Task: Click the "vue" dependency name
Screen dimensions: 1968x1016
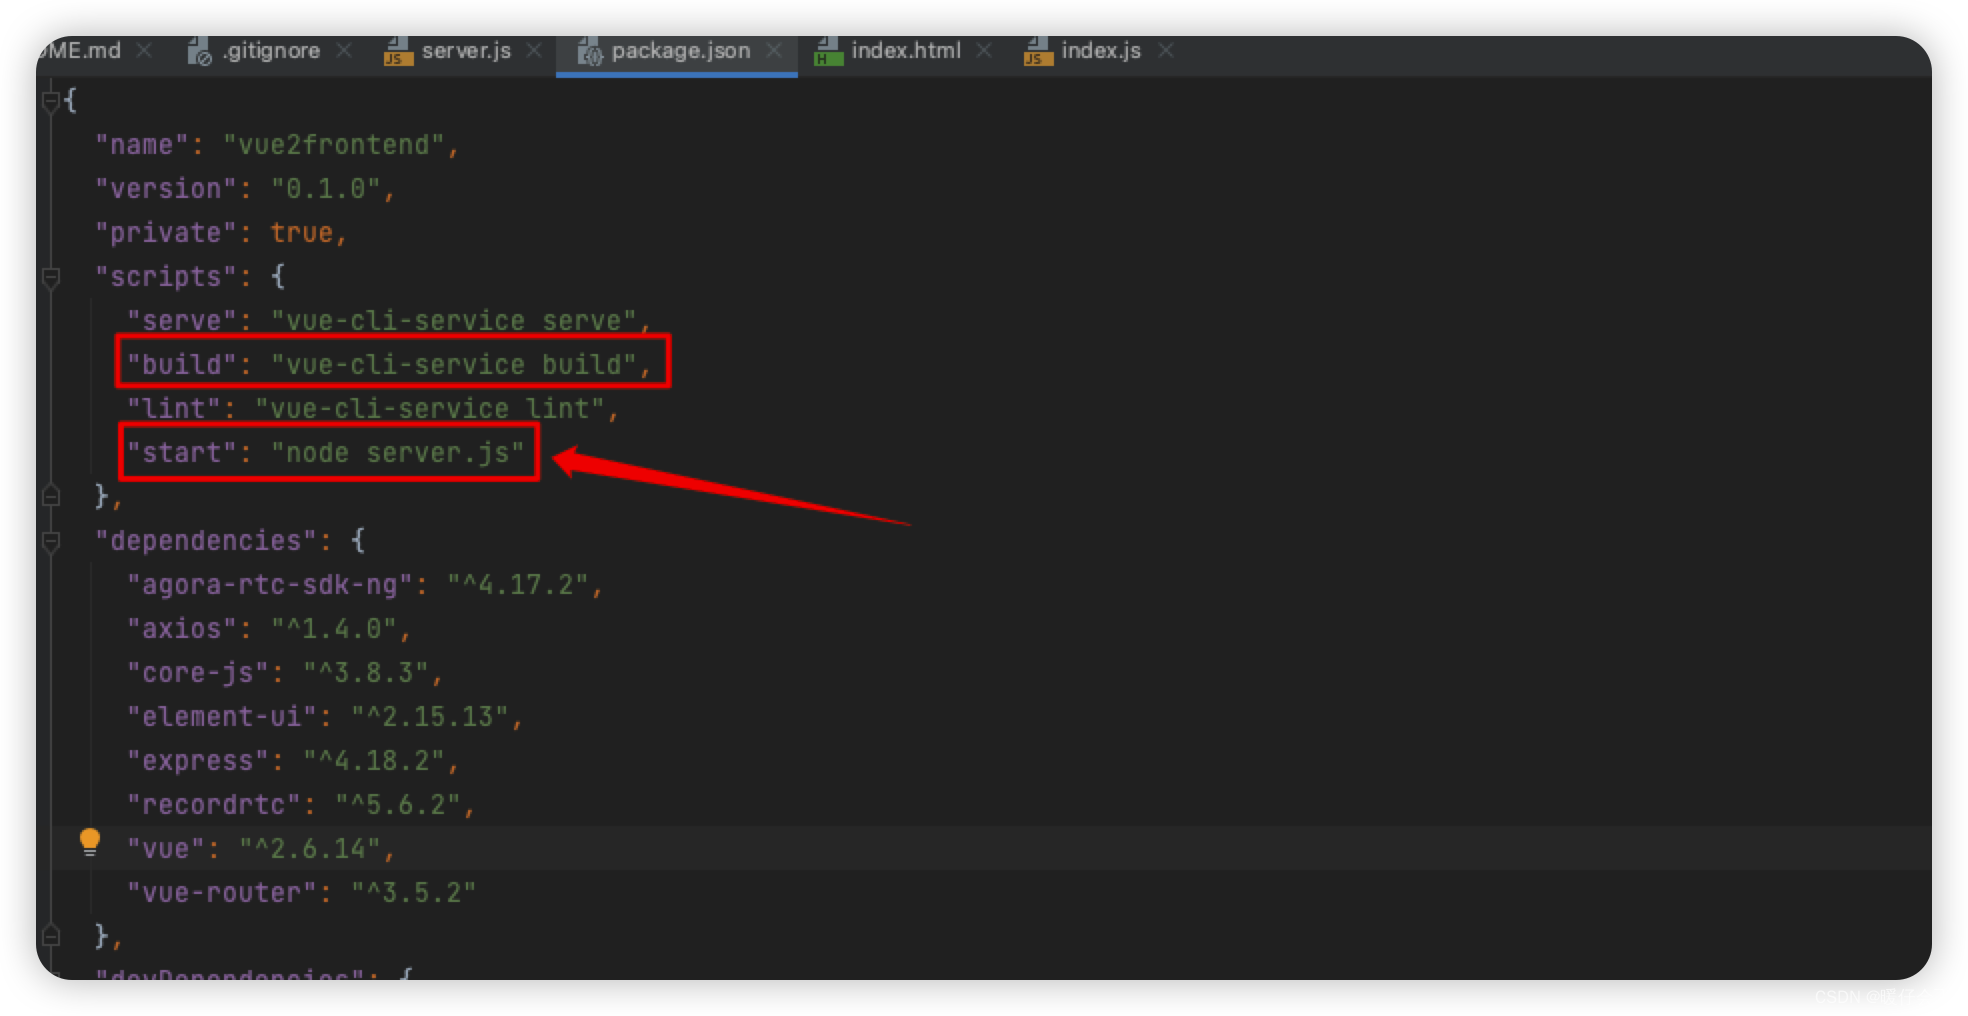Action: click(165, 849)
